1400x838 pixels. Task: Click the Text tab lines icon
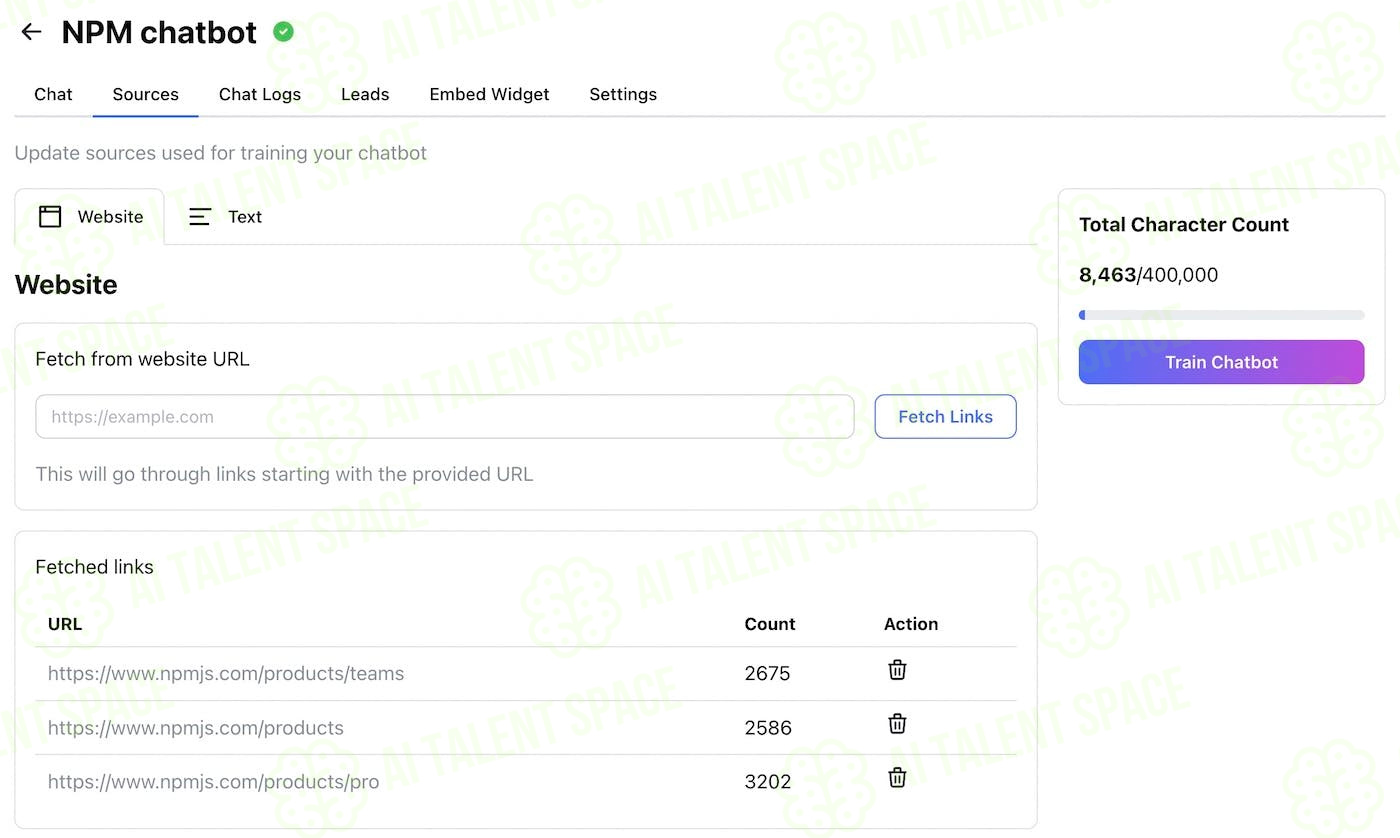[200, 216]
